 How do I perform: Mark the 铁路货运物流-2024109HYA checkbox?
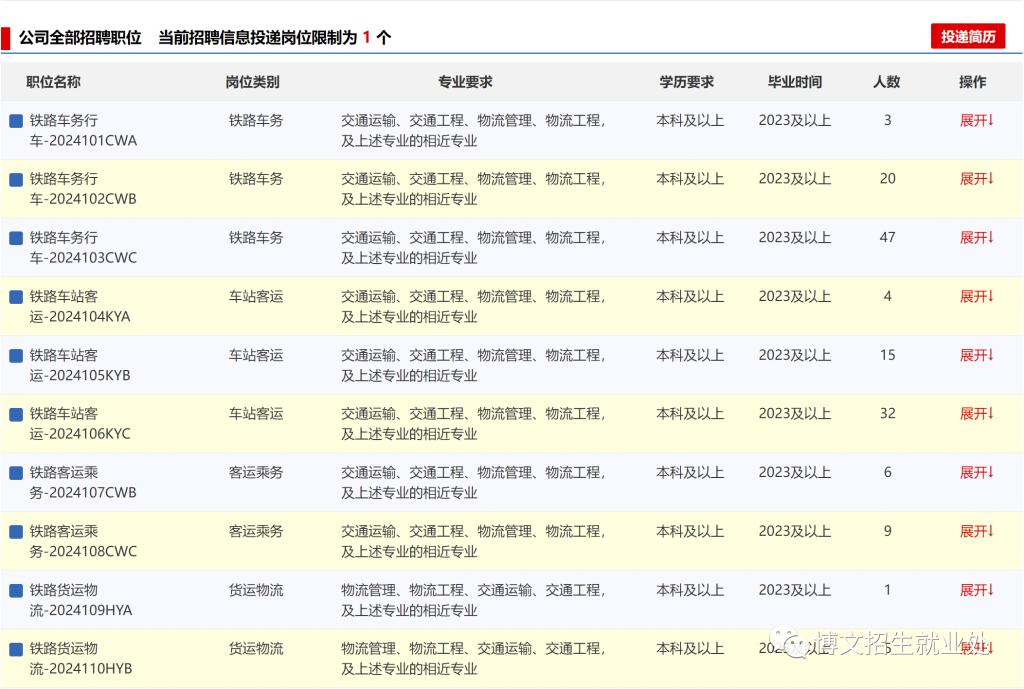tap(16, 591)
